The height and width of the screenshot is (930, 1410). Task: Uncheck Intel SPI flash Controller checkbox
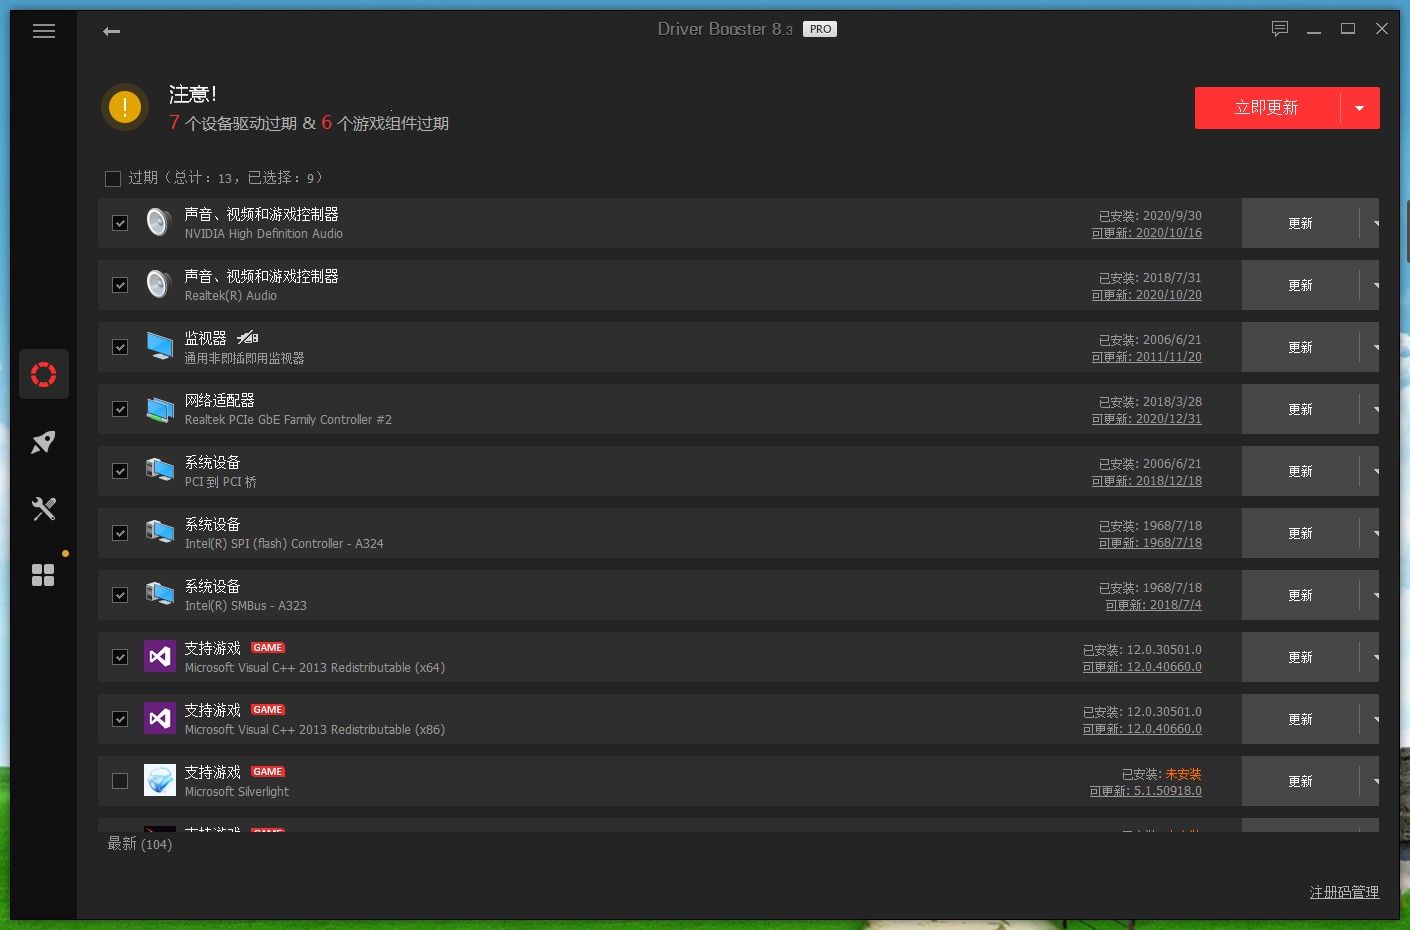pos(120,533)
